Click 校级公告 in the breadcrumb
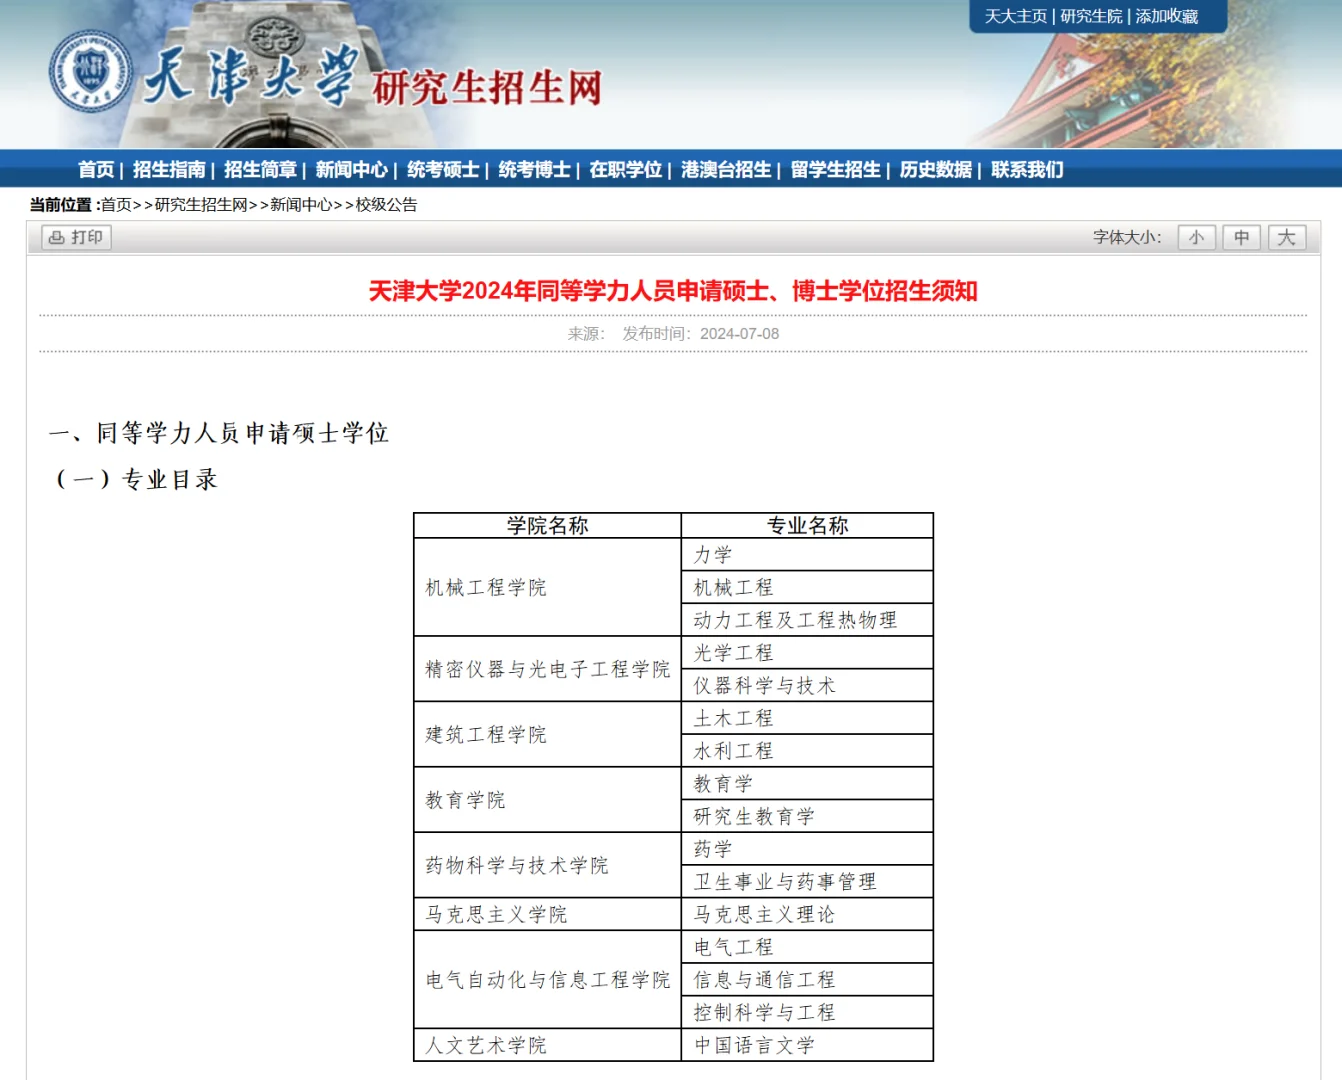 click(387, 205)
